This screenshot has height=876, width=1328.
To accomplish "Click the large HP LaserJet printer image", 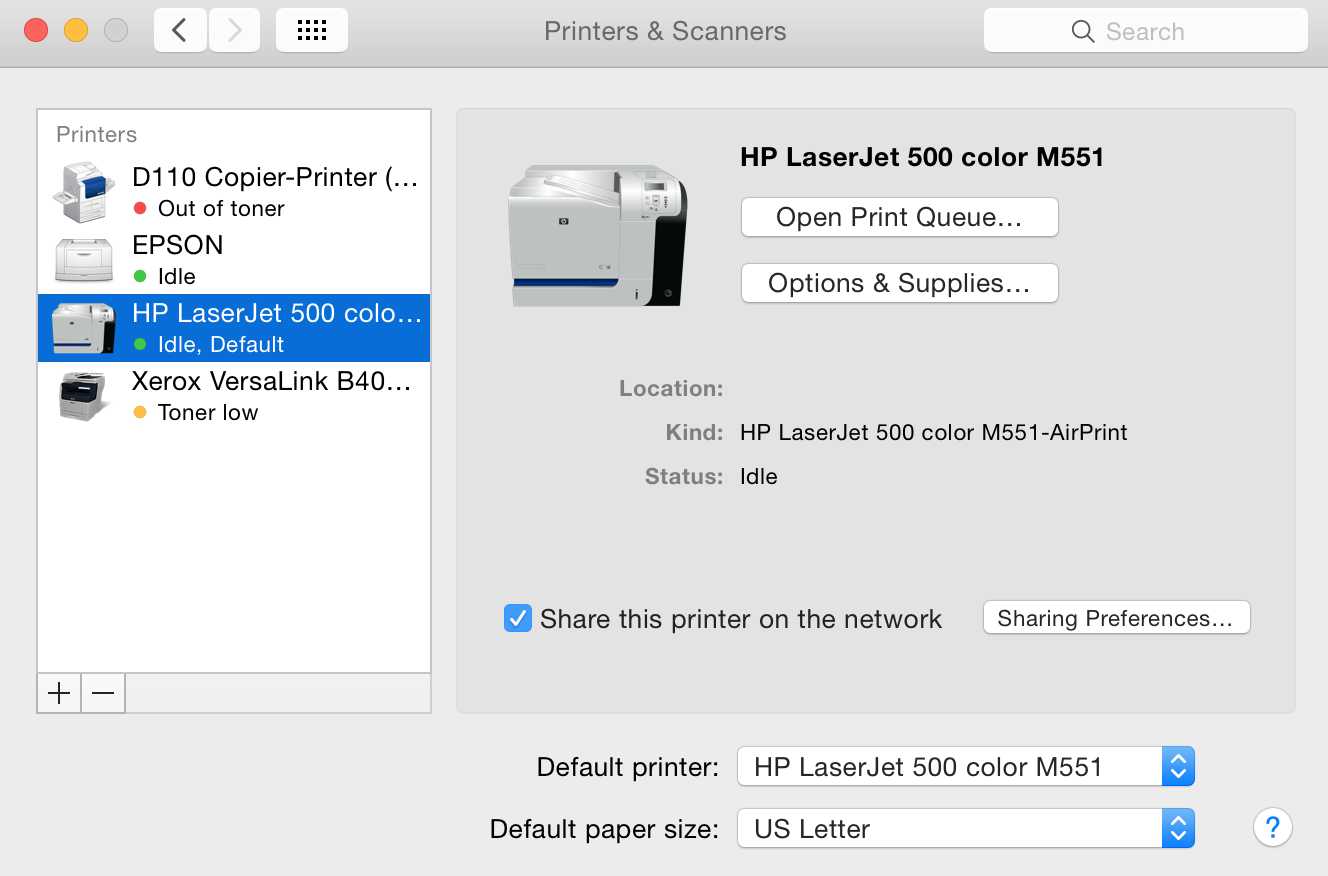I will pyautogui.click(x=598, y=236).
